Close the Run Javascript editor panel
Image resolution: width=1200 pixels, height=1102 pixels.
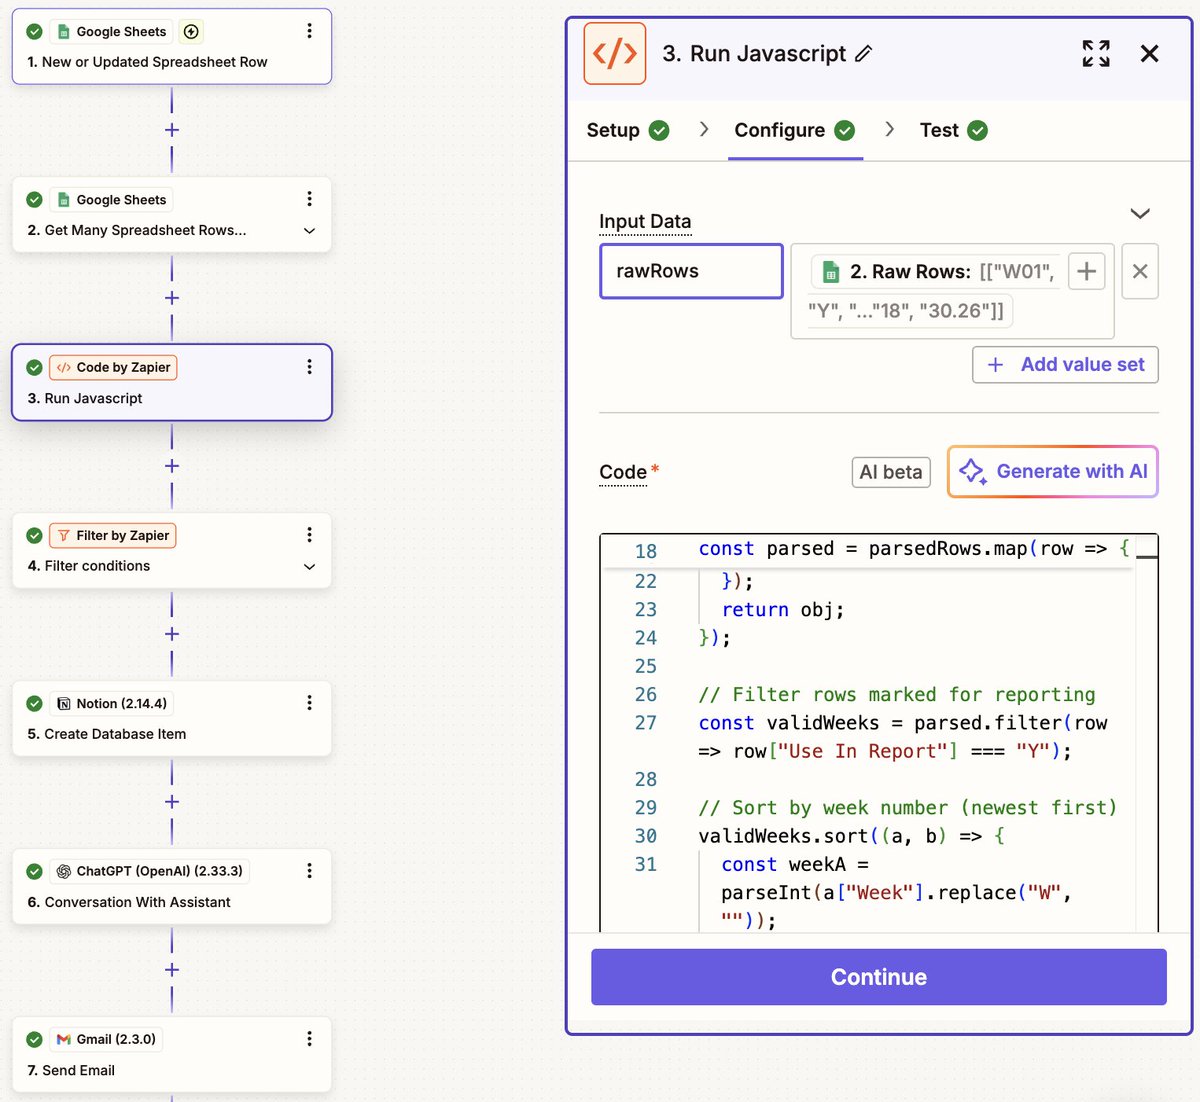point(1150,53)
